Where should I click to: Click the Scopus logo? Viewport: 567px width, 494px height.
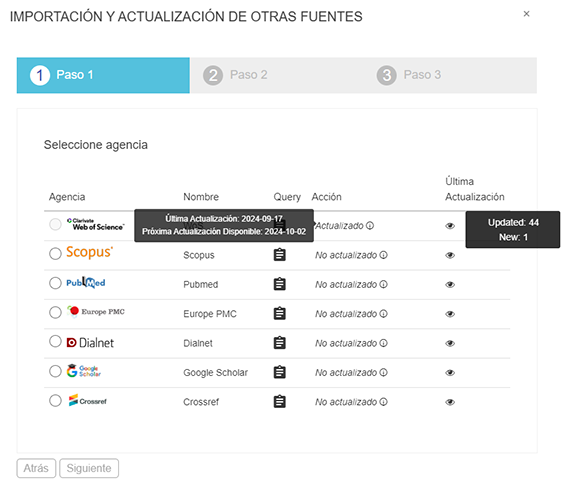click(x=90, y=252)
